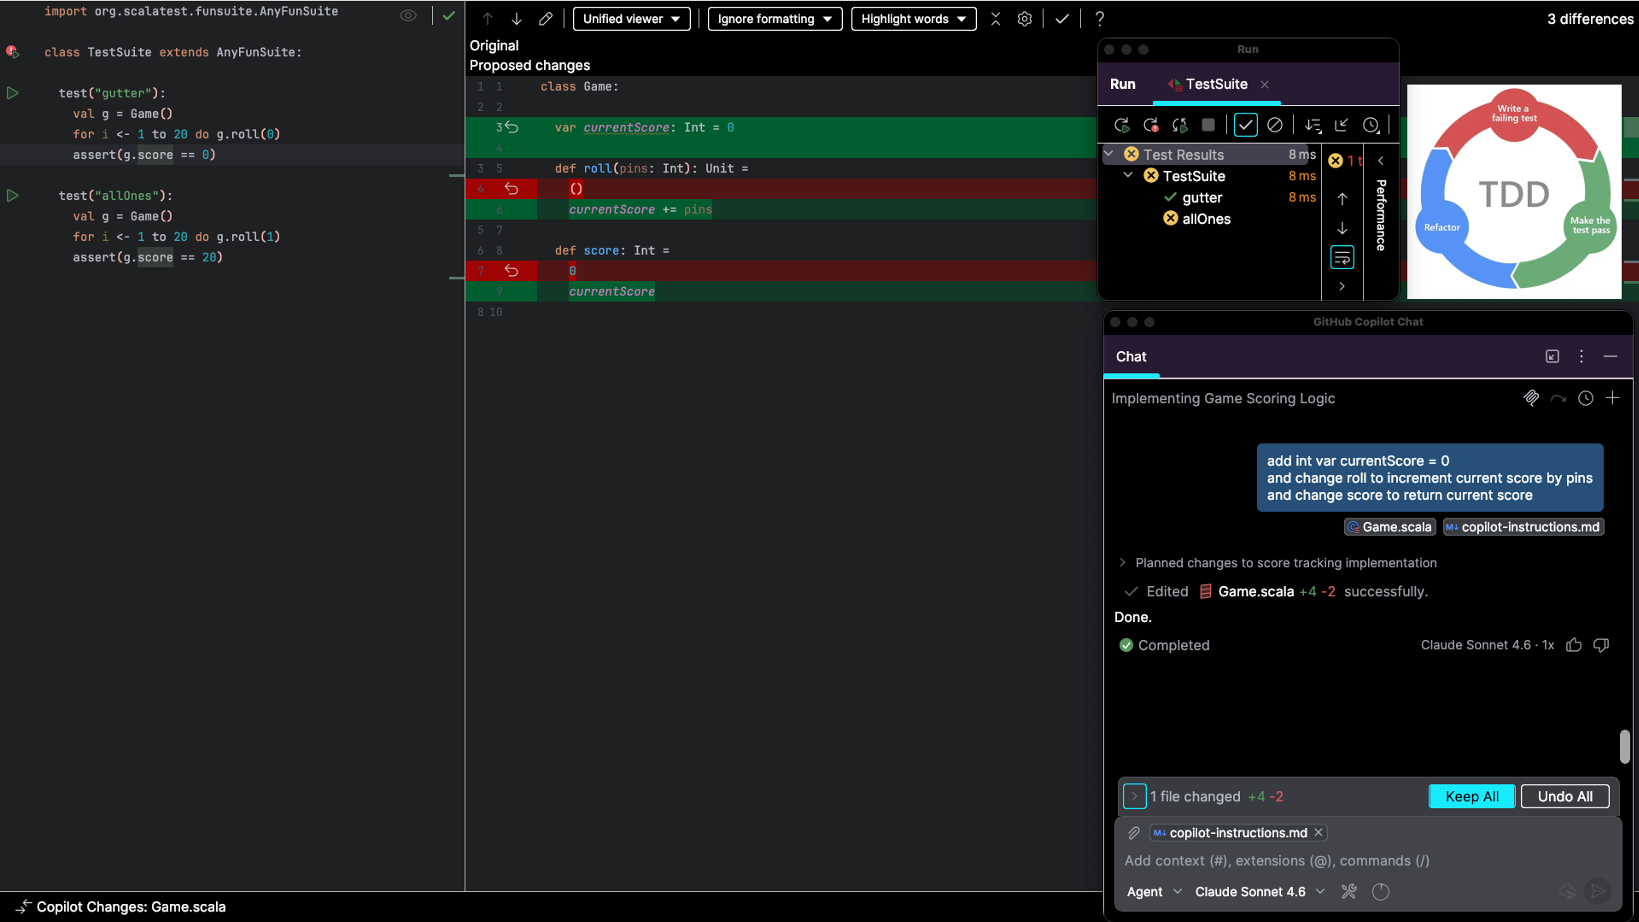Open test history clock icon
This screenshot has height=922, width=1639.
pos(1371,125)
